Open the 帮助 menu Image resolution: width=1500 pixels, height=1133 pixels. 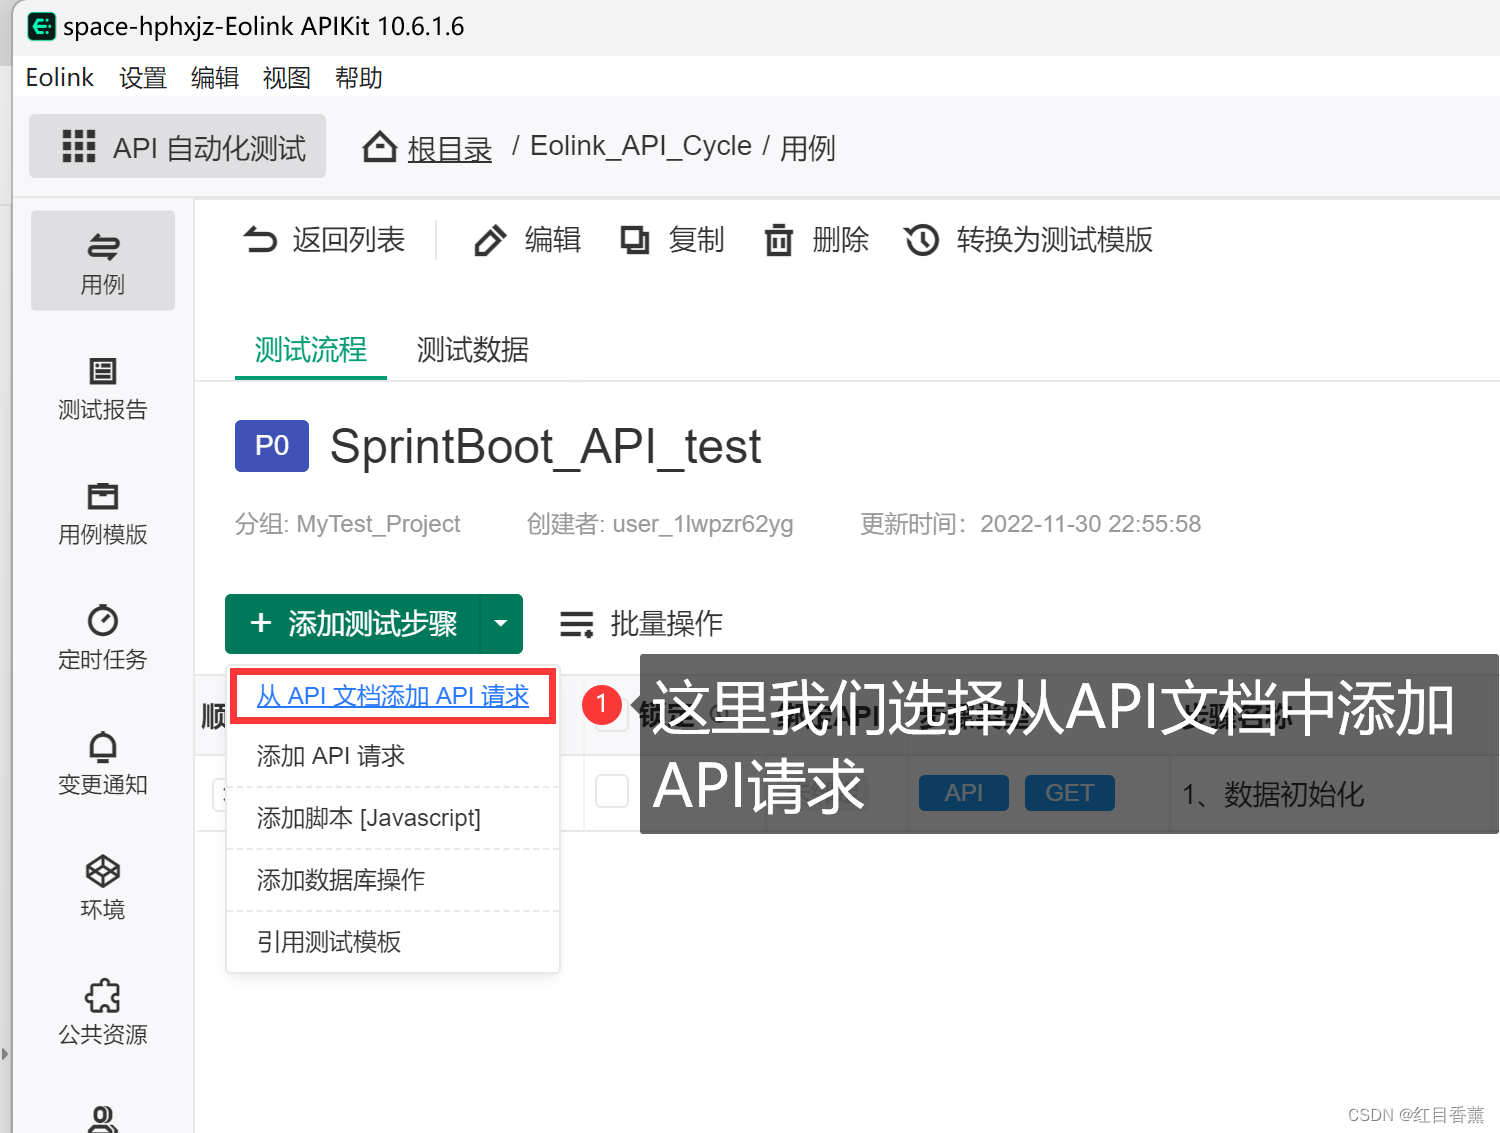pyautogui.click(x=359, y=77)
